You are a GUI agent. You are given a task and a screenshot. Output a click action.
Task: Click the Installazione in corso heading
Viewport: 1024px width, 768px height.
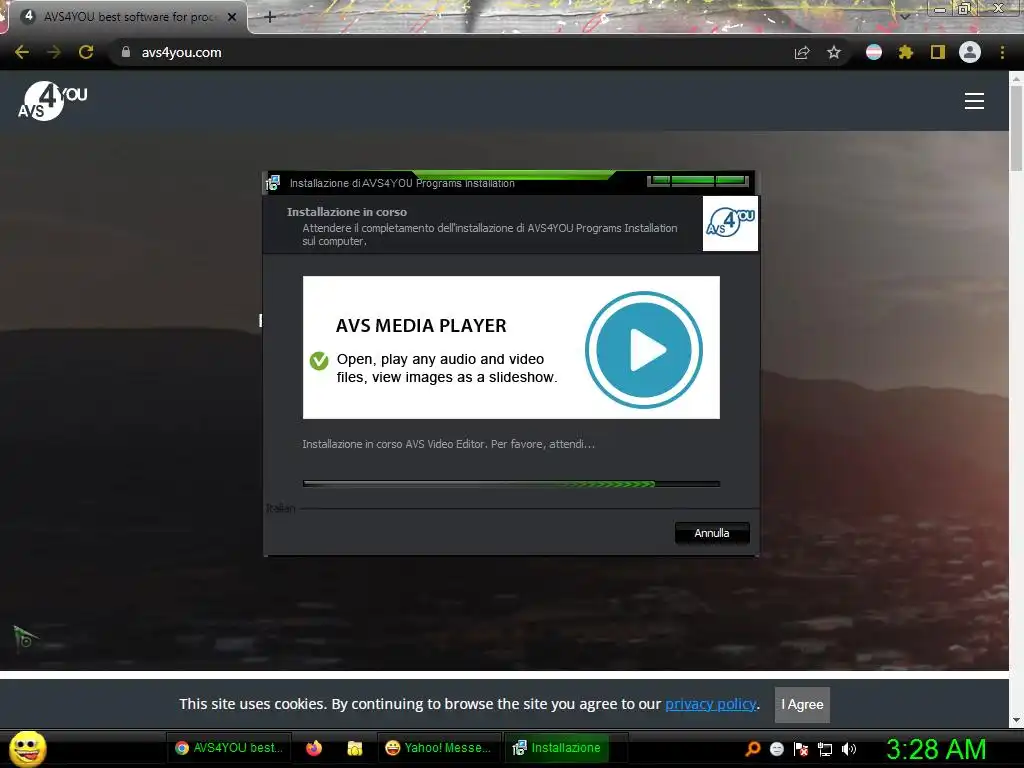click(x=347, y=212)
